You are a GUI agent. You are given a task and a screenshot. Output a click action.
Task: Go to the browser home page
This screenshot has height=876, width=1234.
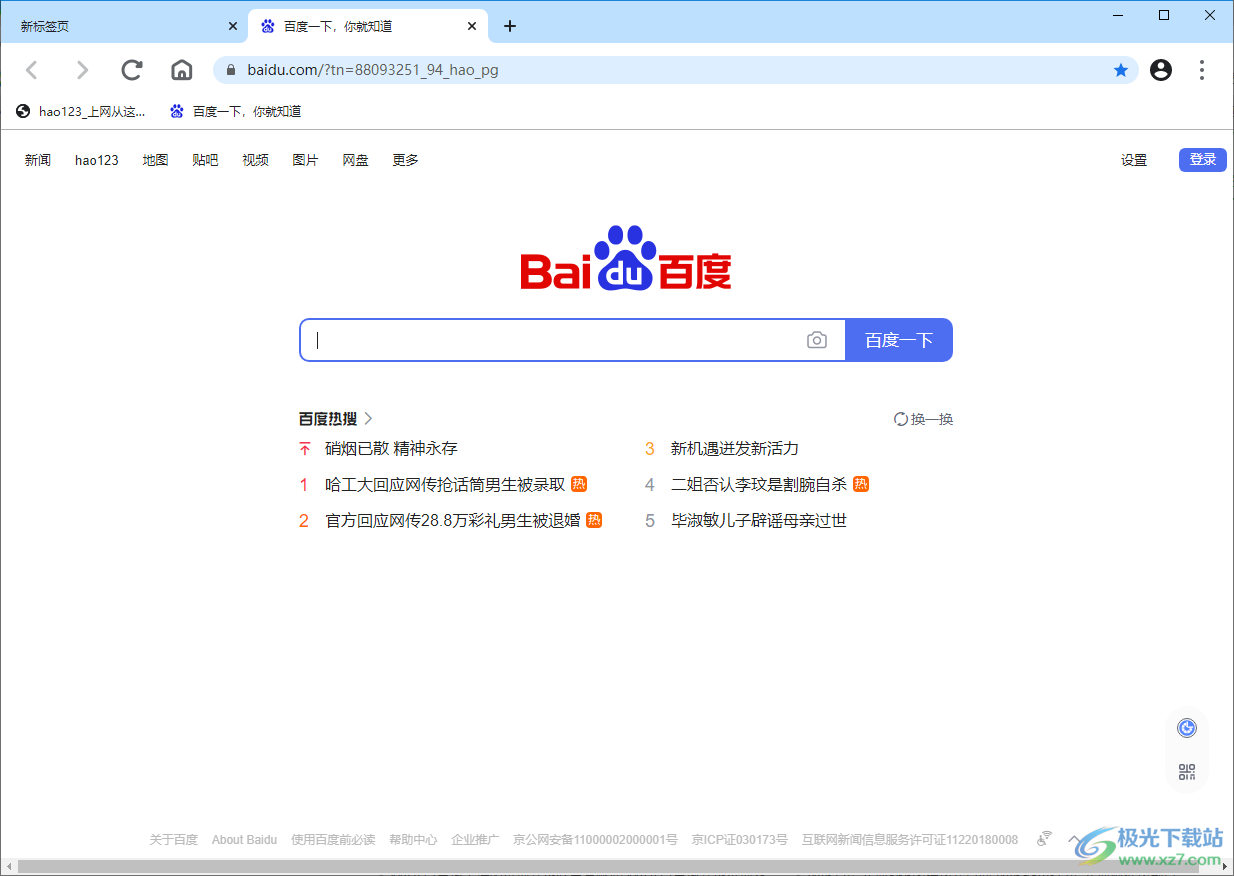pyautogui.click(x=181, y=70)
